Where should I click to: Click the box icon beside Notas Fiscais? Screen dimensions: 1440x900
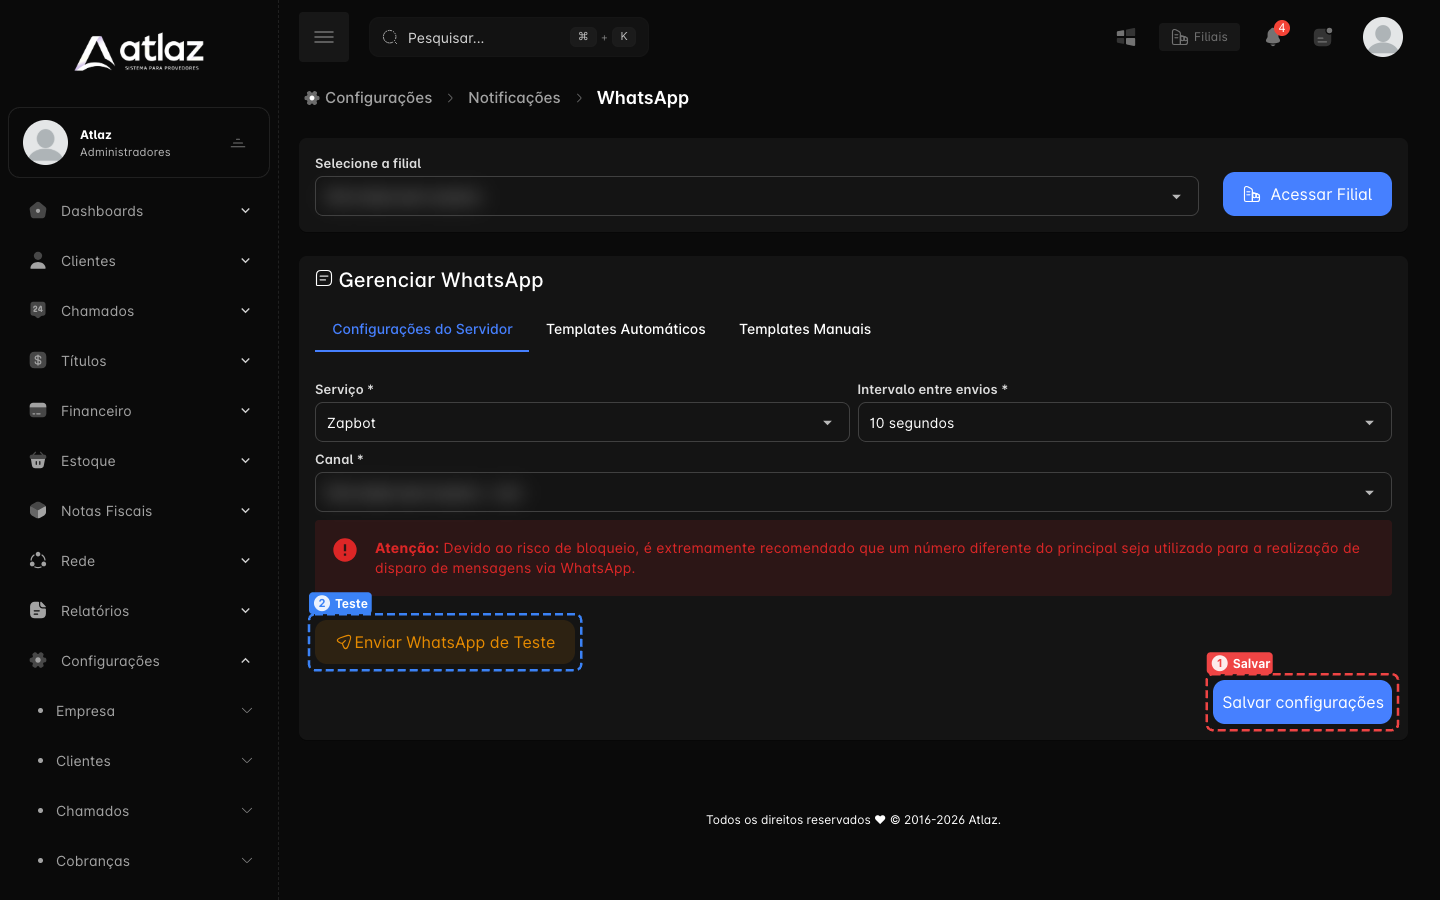[x=38, y=510]
